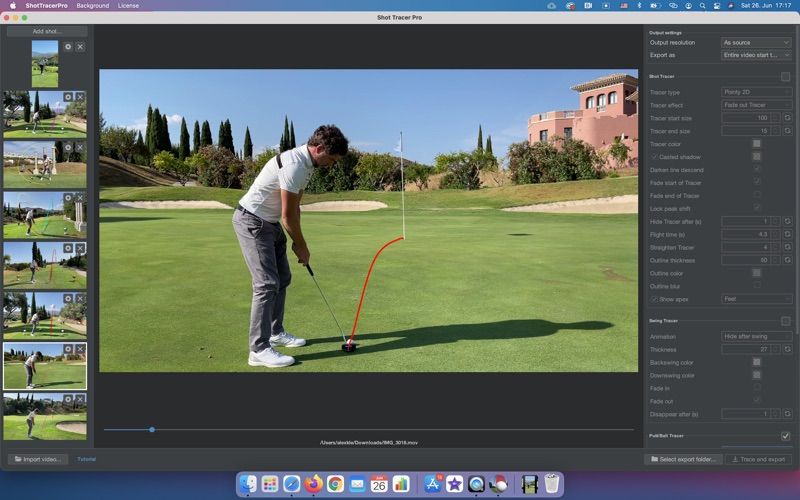The height and width of the screenshot is (500, 800).
Task: Delete the selected putting shot with its X
Action: [x=80, y=349]
